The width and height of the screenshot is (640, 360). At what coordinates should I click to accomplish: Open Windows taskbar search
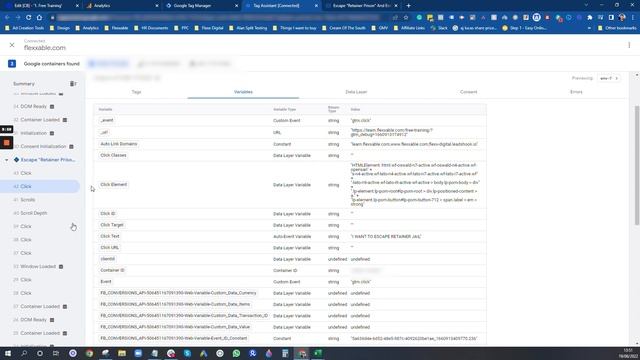24,353
